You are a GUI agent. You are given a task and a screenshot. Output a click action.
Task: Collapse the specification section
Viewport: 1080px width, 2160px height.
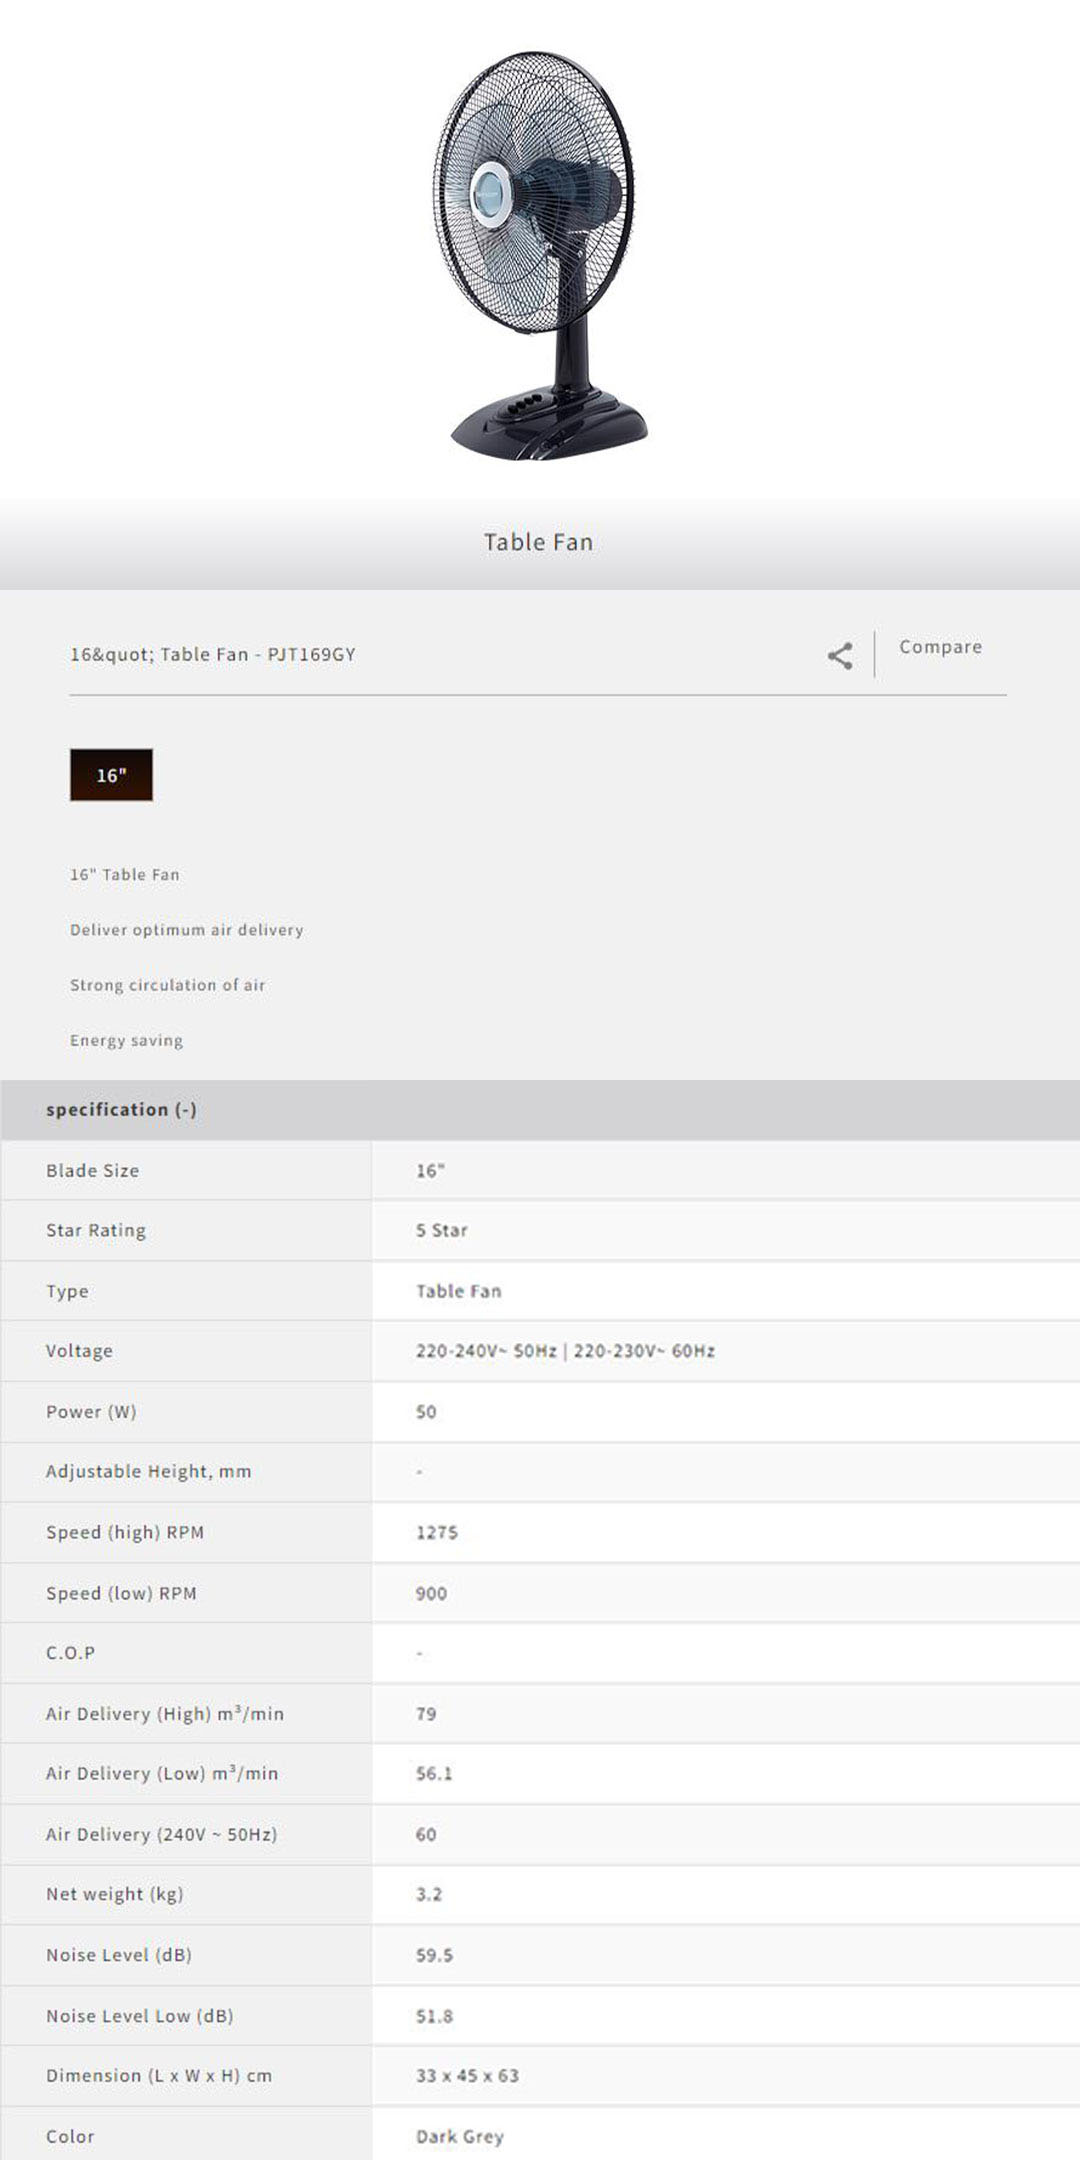tap(121, 1109)
